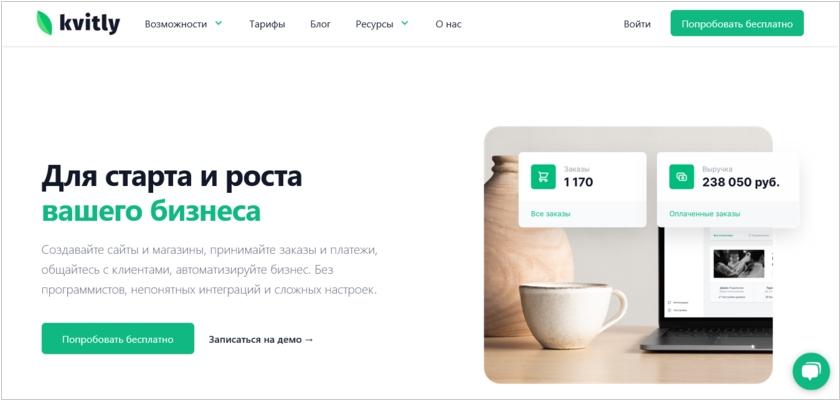
Task: Click the laptop dashboard photo thumbnail
Action: (x=739, y=263)
